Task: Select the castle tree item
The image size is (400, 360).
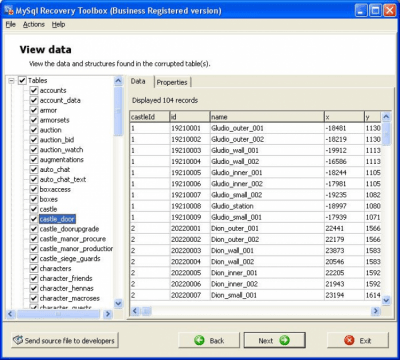Action: pyautogui.click(x=48, y=209)
